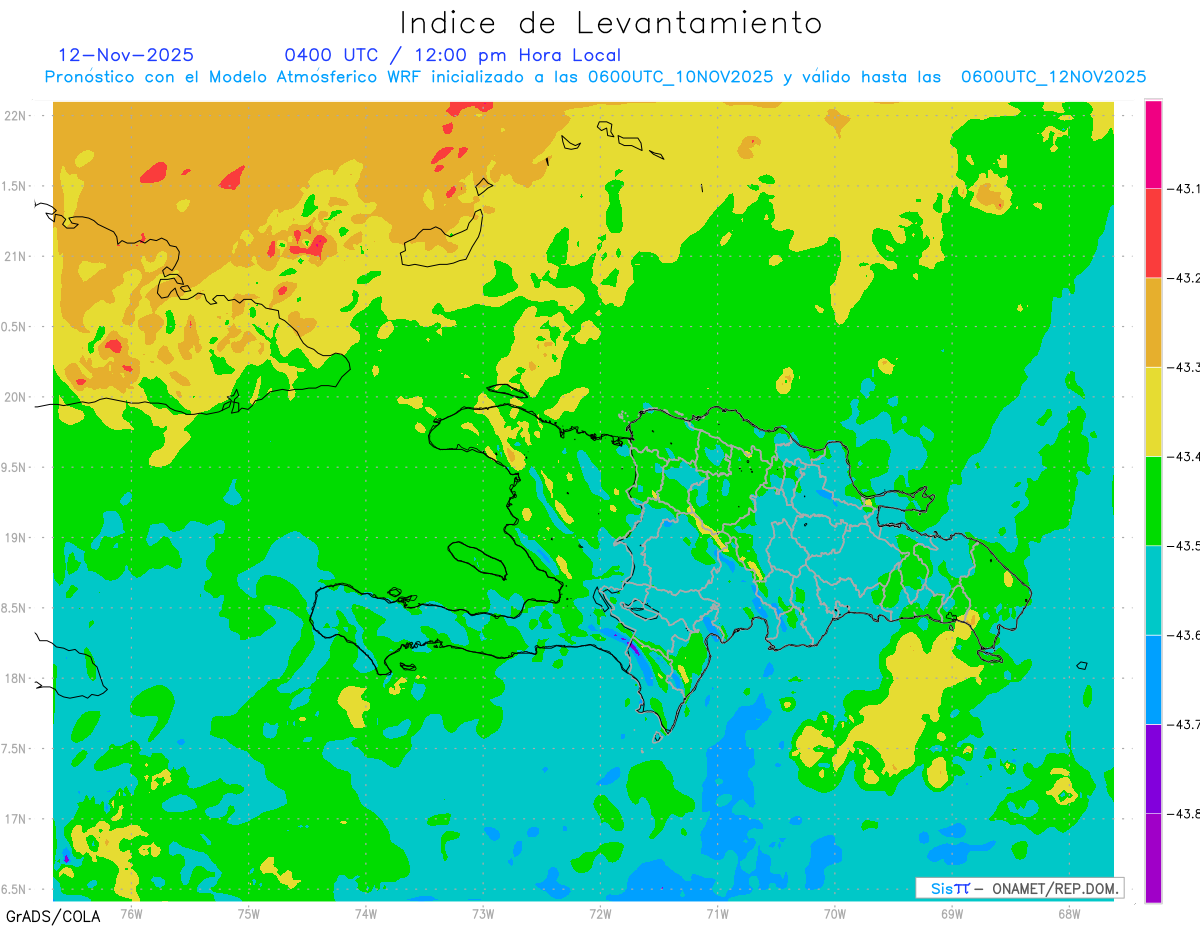Click the orange legend swatch
This screenshot has width=1200, height=927.
tap(1153, 322)
